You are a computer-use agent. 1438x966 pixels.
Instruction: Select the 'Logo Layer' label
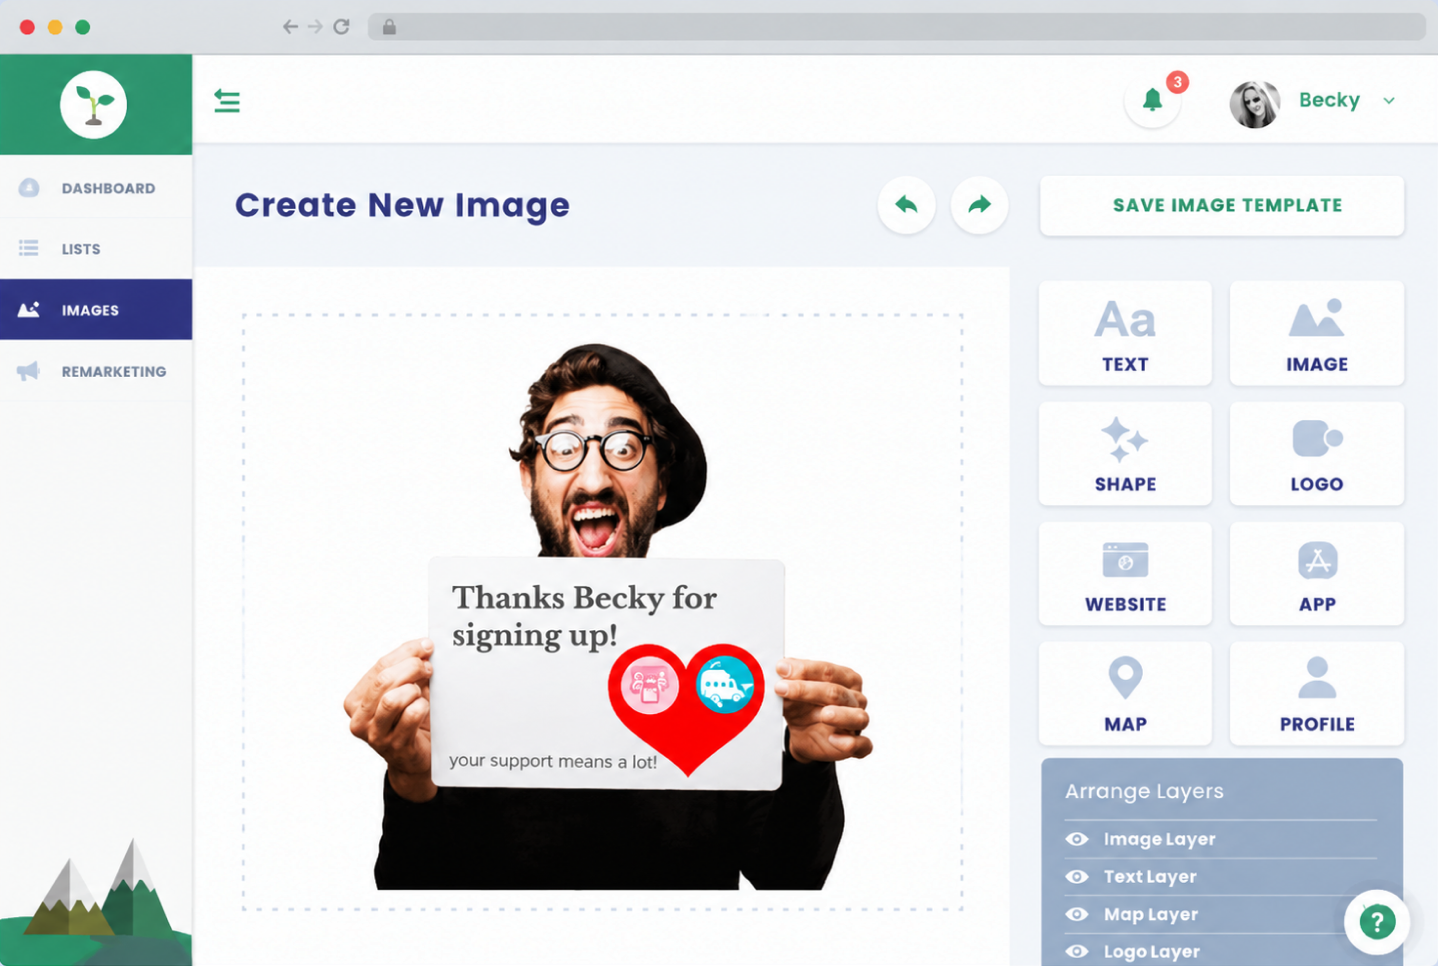pyautogui.click(x=1151, y=952)
